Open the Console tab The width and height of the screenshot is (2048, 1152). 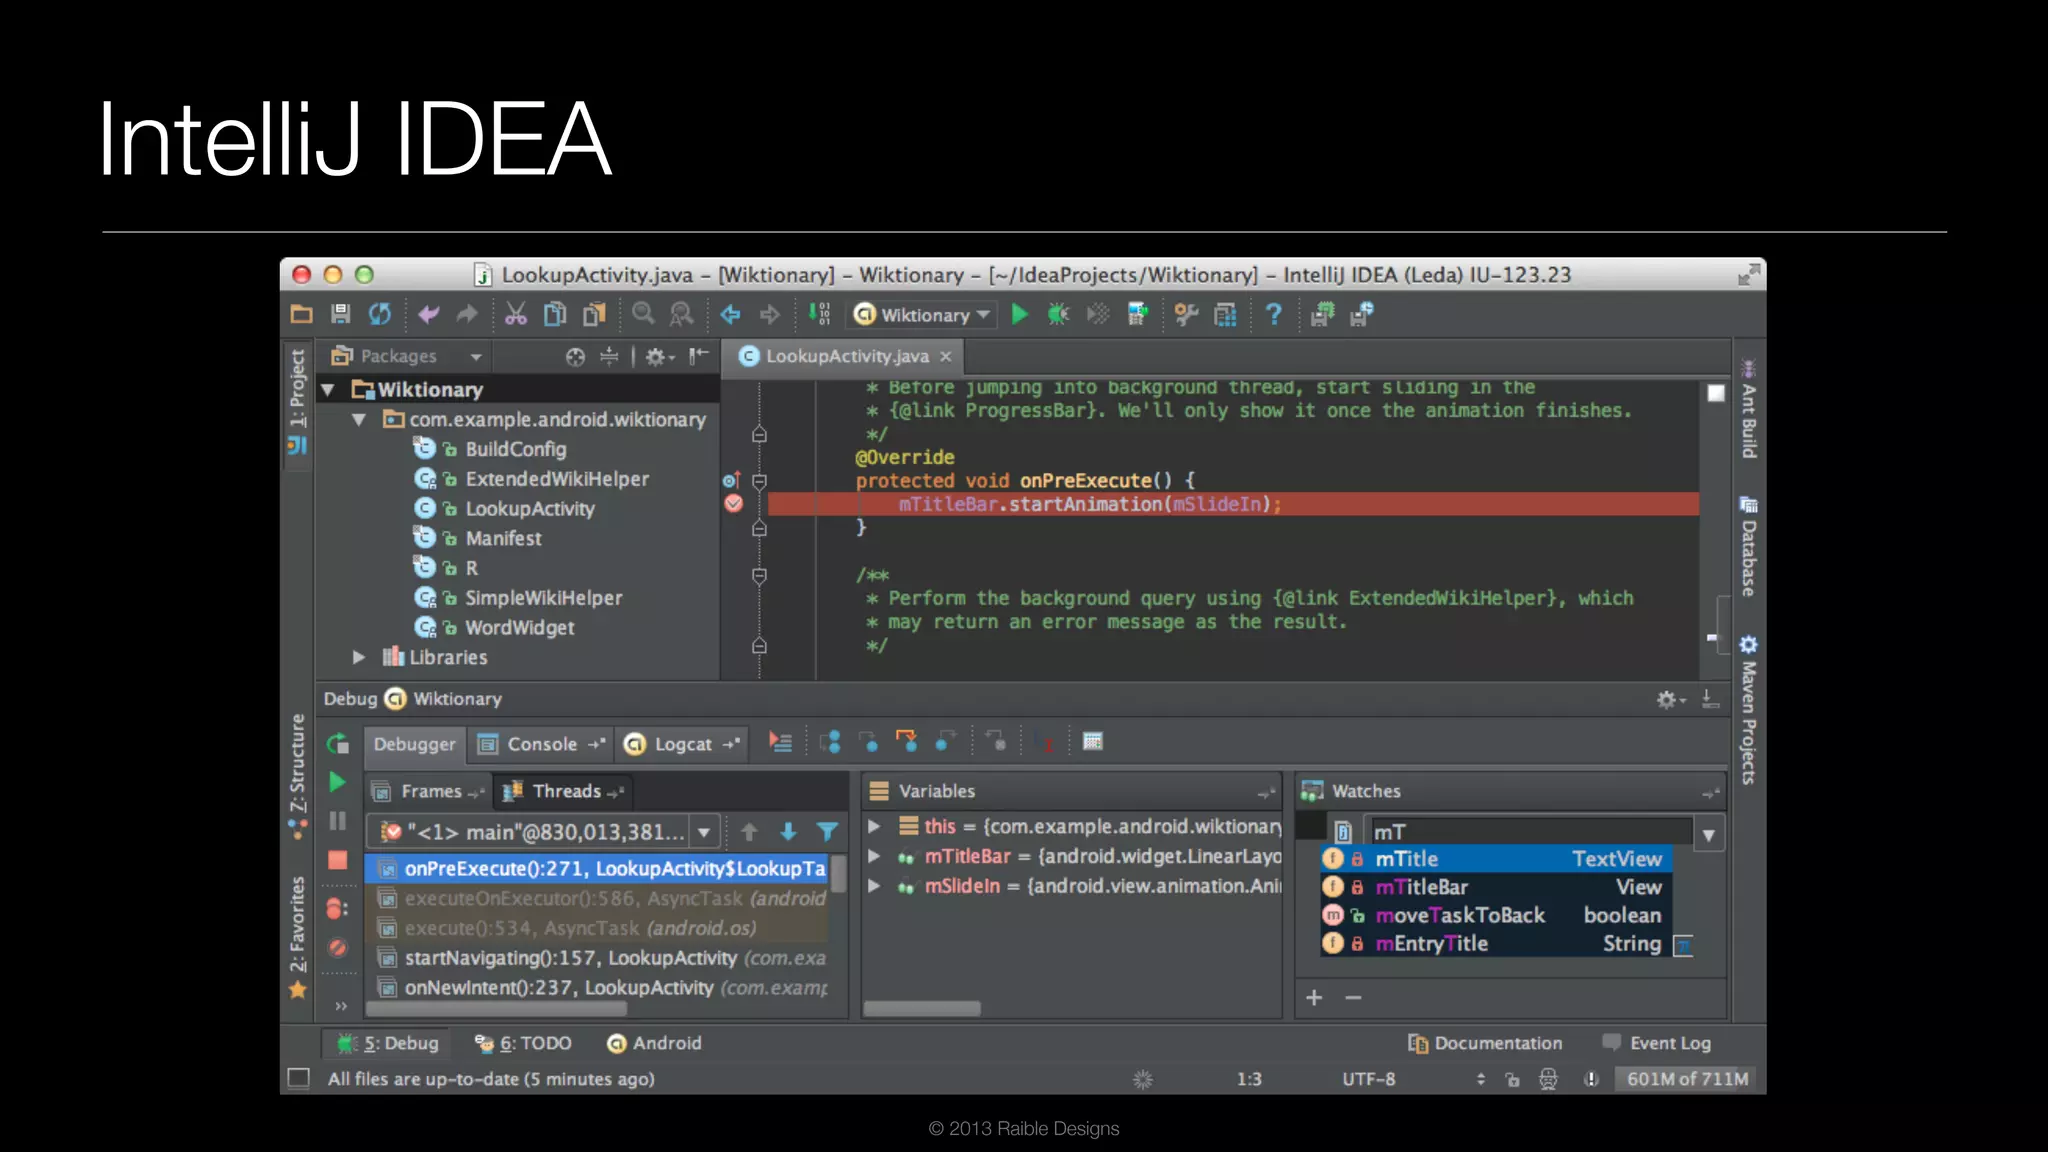542,744
